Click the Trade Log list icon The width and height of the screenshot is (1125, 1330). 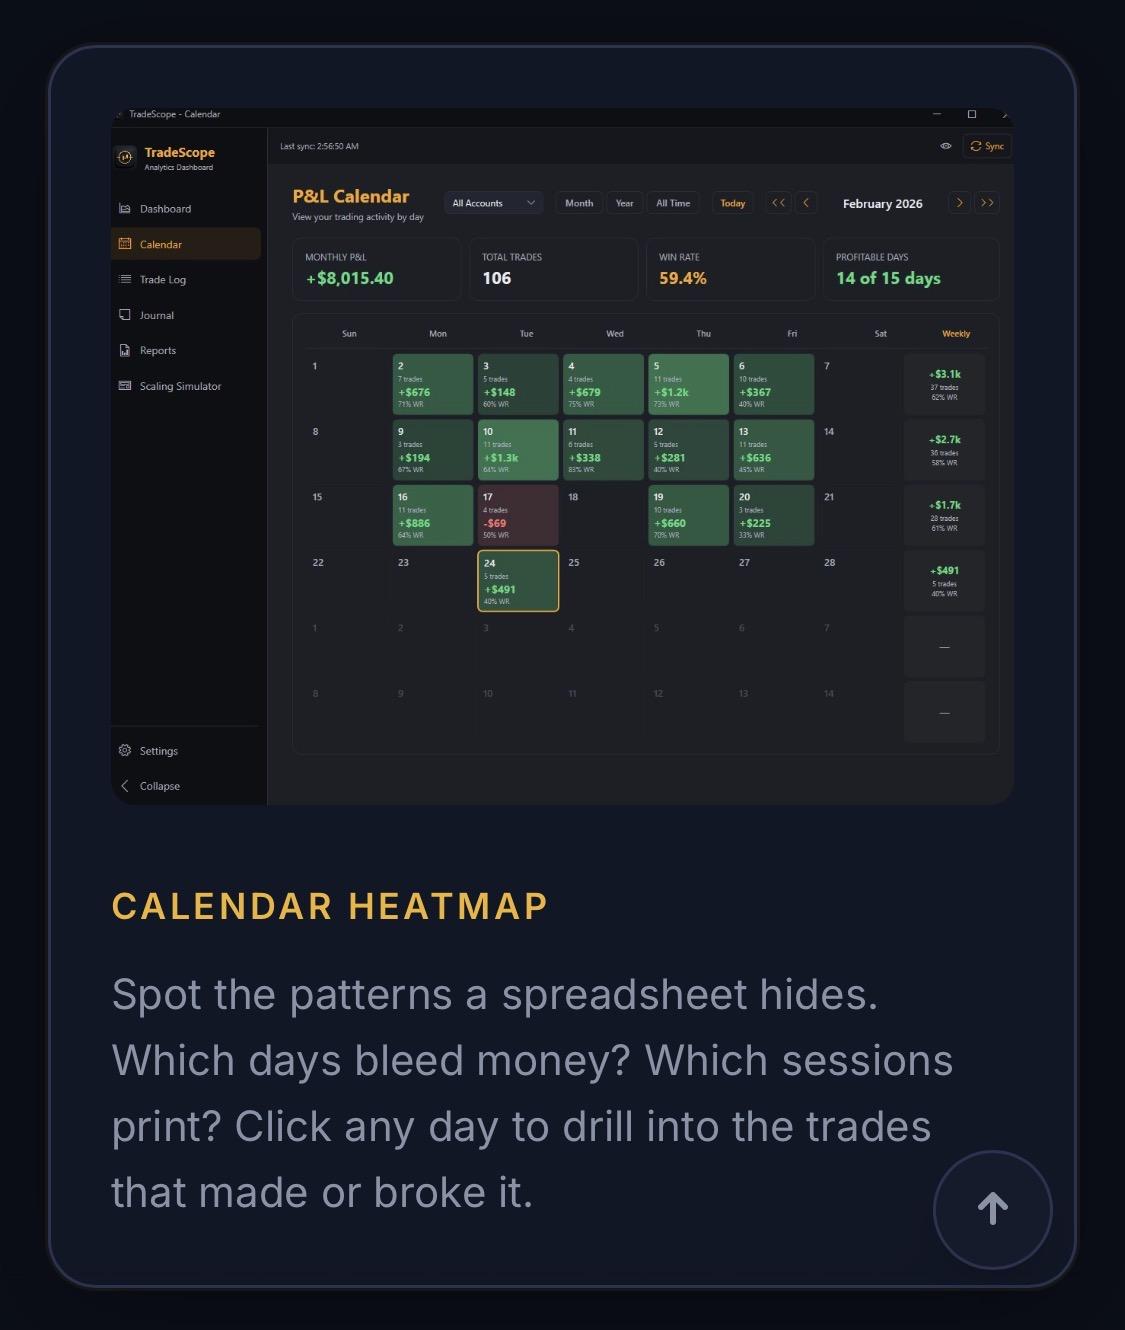point(125,280)
